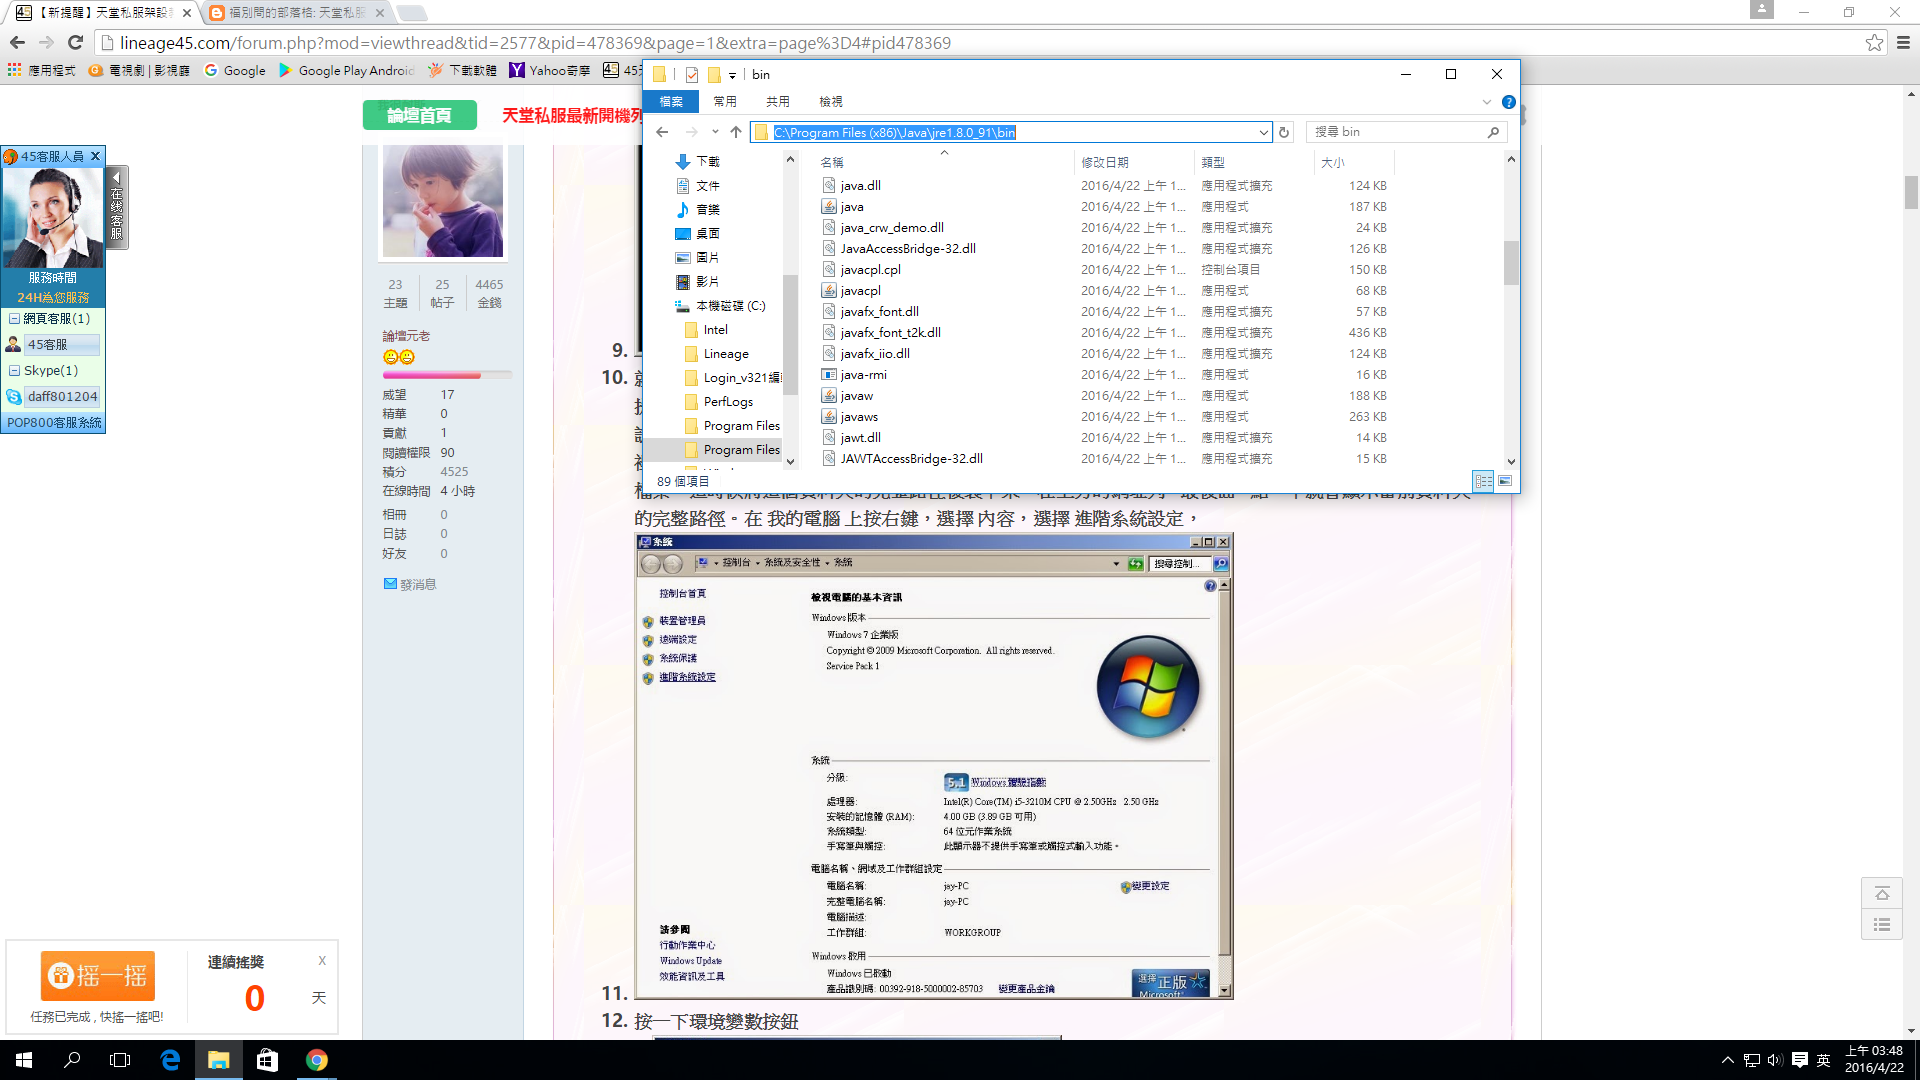Sort by 類型 column header

[x=1254, y=162]
